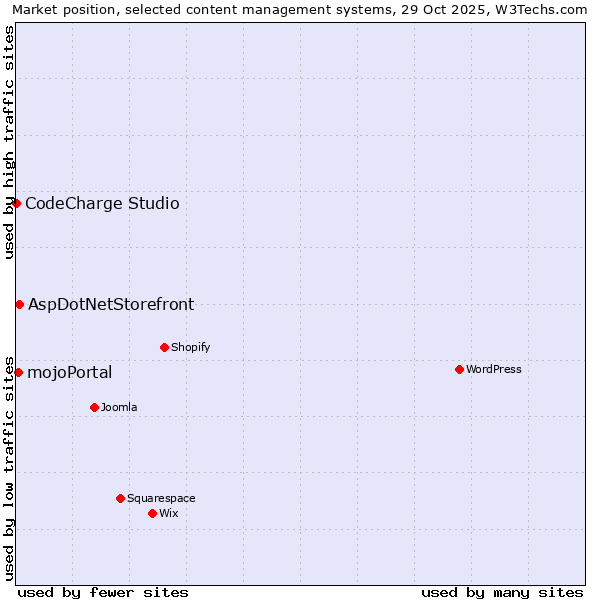Click the Joomla text label
Viewport: 600px width, 600px height.
click(x=119, y=408)
